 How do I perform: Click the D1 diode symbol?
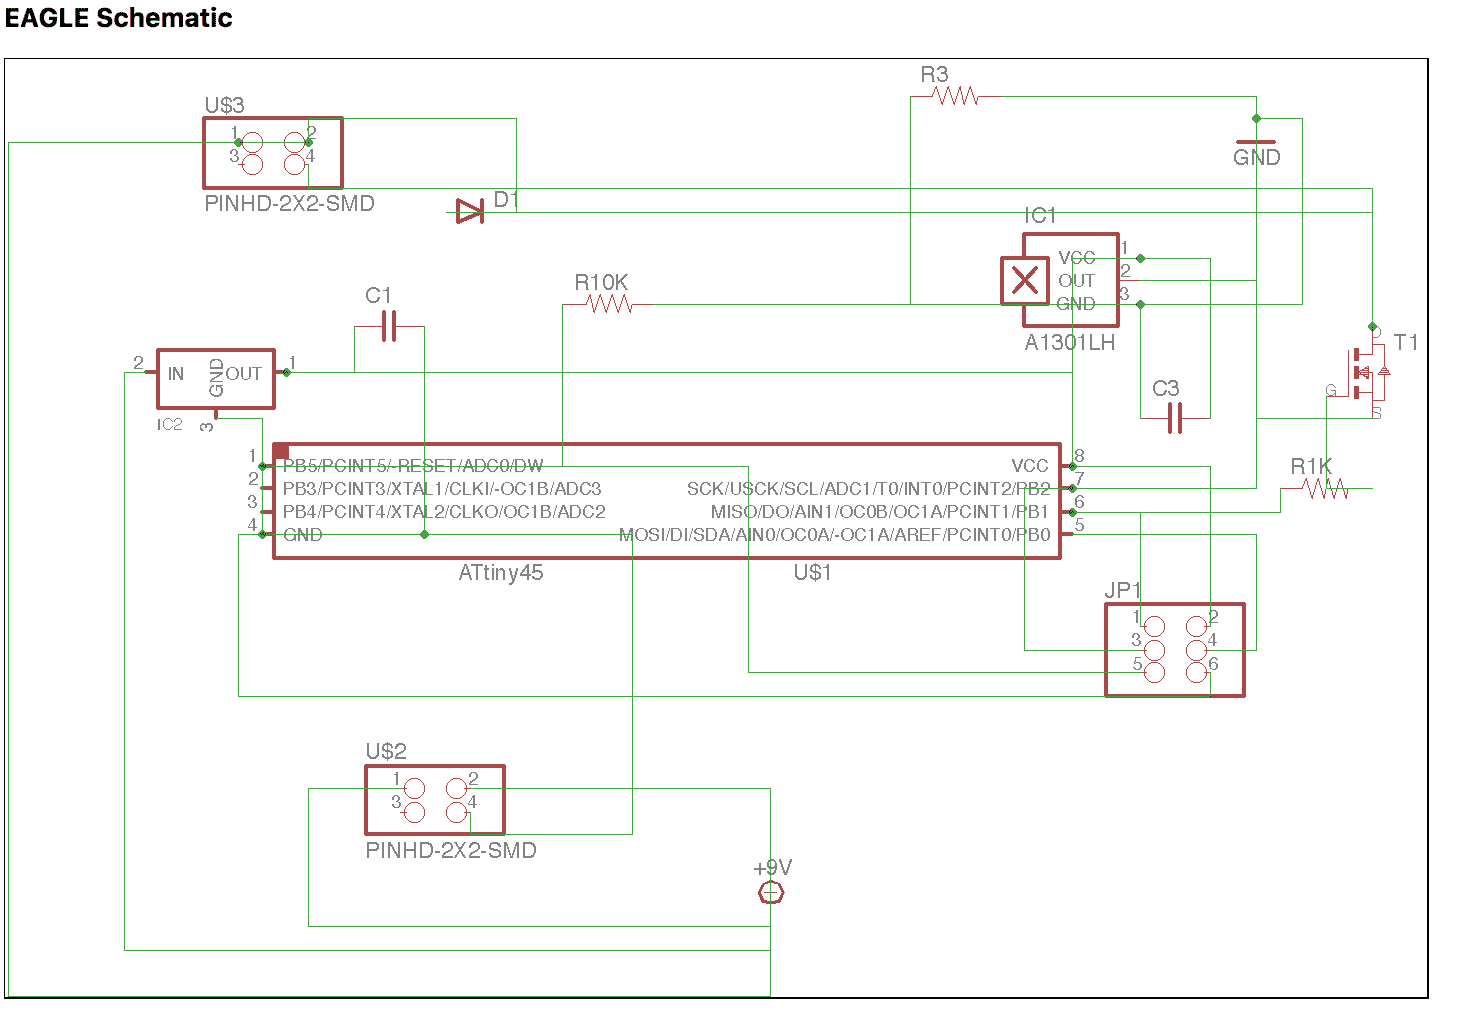pyautogui.click(x=470, y=211)
